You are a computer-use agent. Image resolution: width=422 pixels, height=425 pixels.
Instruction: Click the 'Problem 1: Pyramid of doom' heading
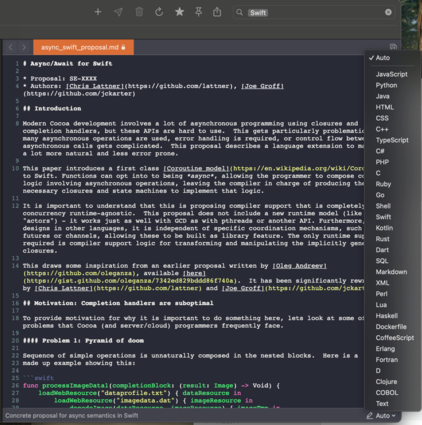tap(83, 341)
